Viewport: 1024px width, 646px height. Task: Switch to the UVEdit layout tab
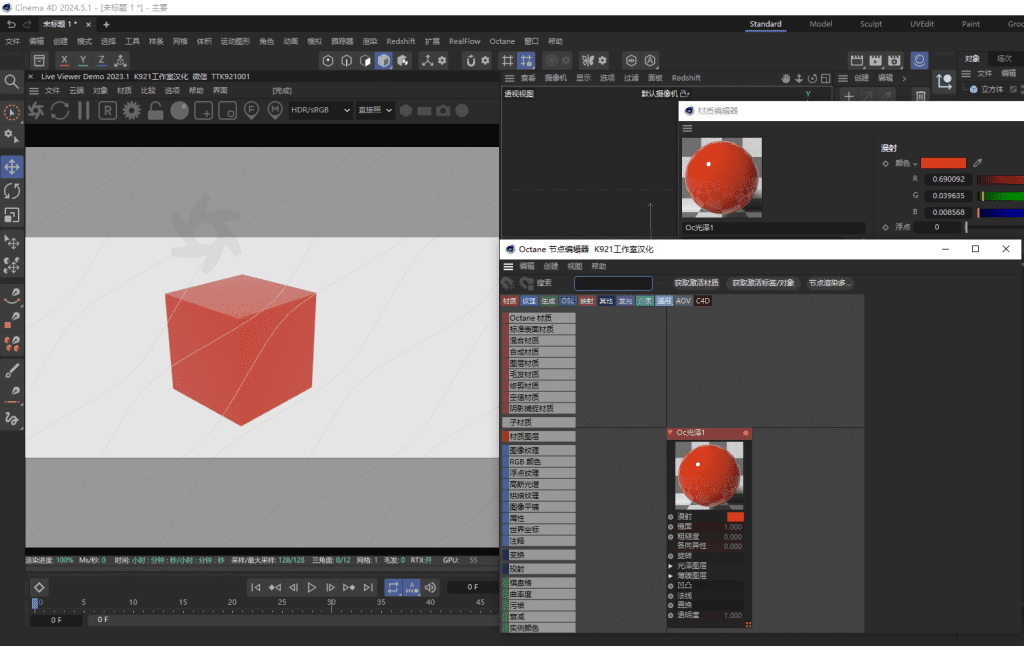921,24
